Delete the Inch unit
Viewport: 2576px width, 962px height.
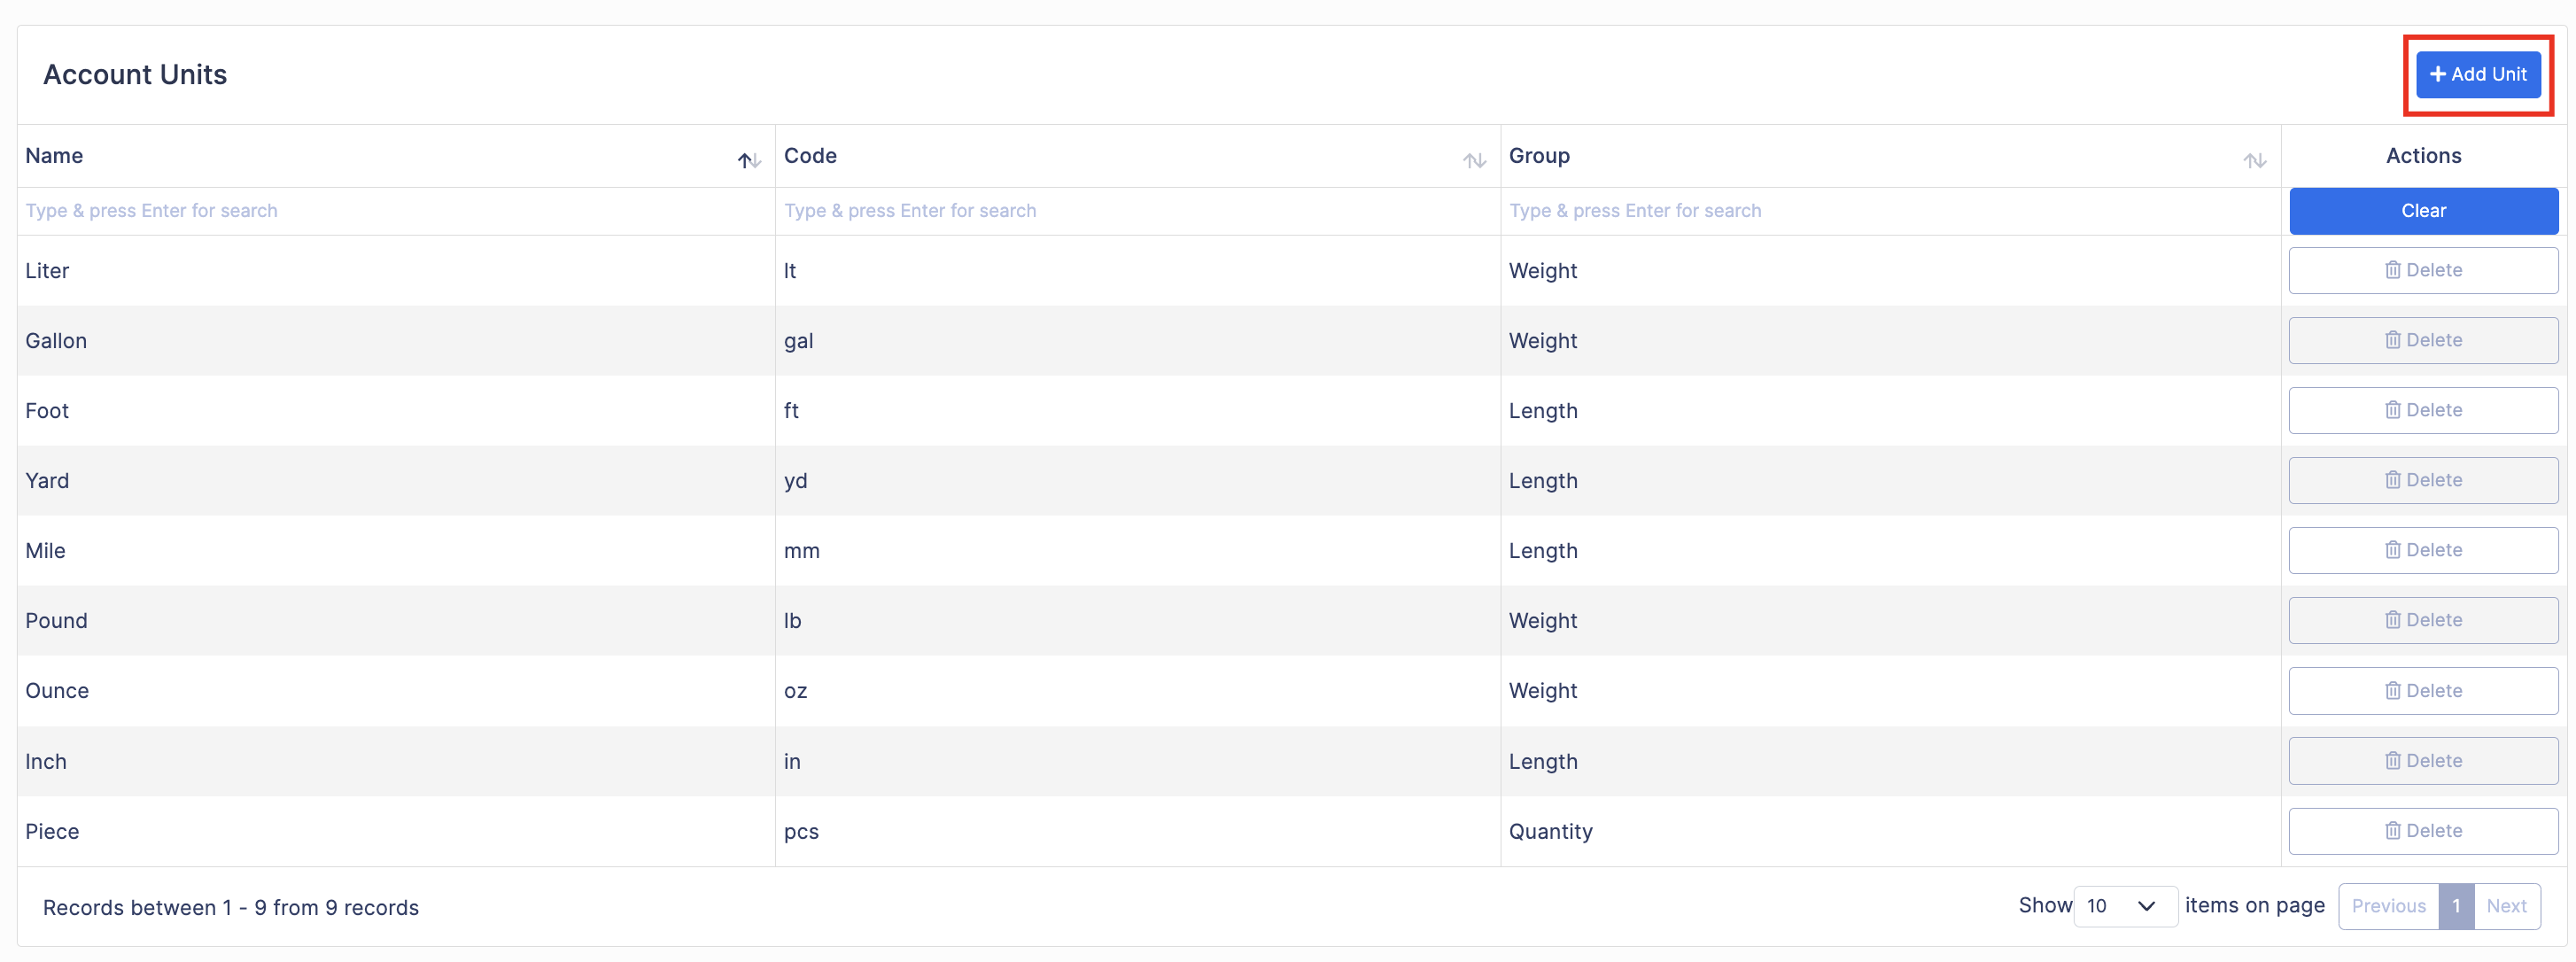point(2423,761)
